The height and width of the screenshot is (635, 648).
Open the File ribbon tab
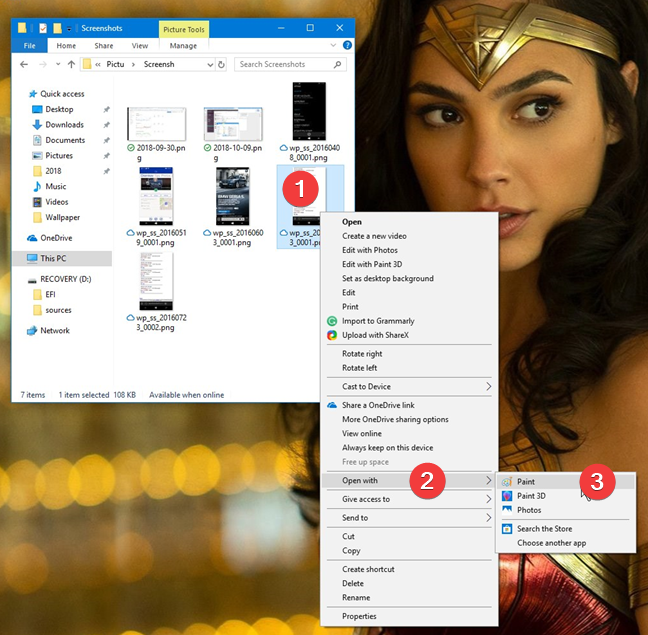tap(29, 45)
